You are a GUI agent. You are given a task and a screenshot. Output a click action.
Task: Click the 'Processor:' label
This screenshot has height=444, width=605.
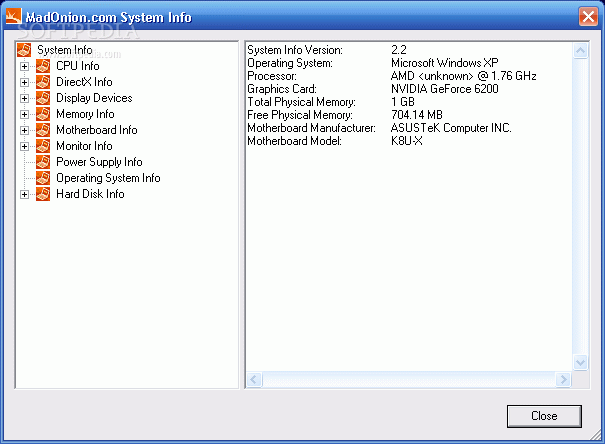[x=272, y=76]
